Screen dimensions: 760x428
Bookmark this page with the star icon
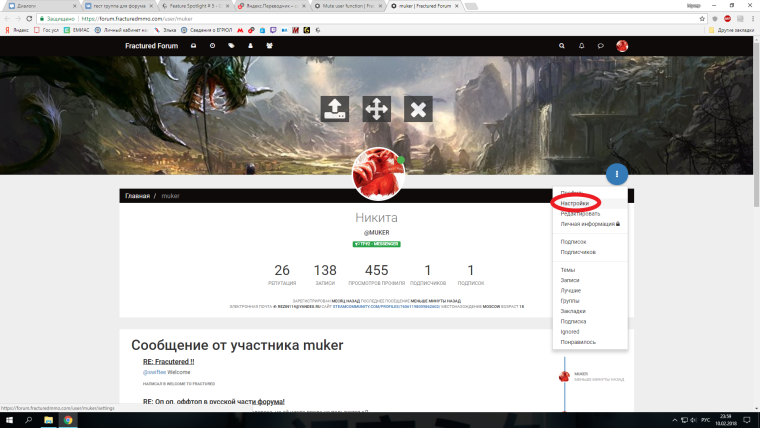pyautogui.click(x=702, y=18)
